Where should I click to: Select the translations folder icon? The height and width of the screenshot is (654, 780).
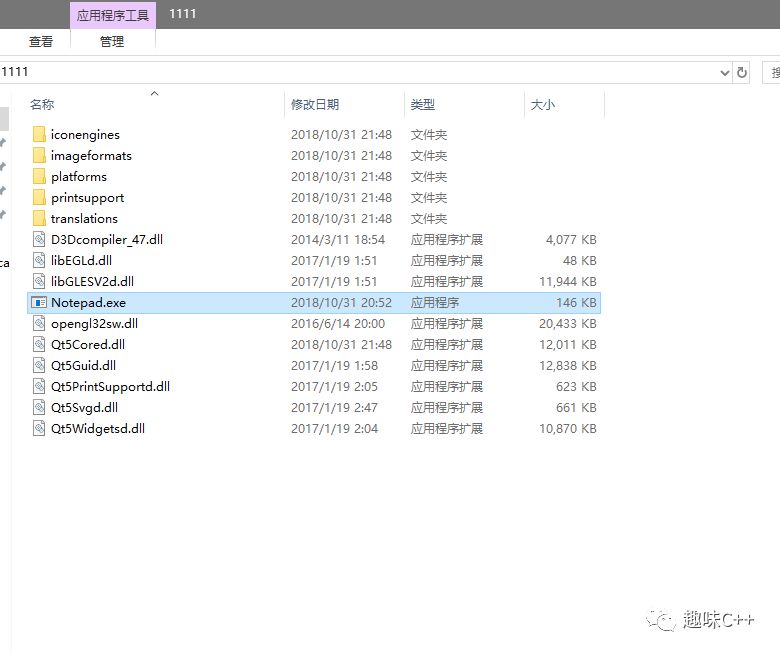pos(39,218)
